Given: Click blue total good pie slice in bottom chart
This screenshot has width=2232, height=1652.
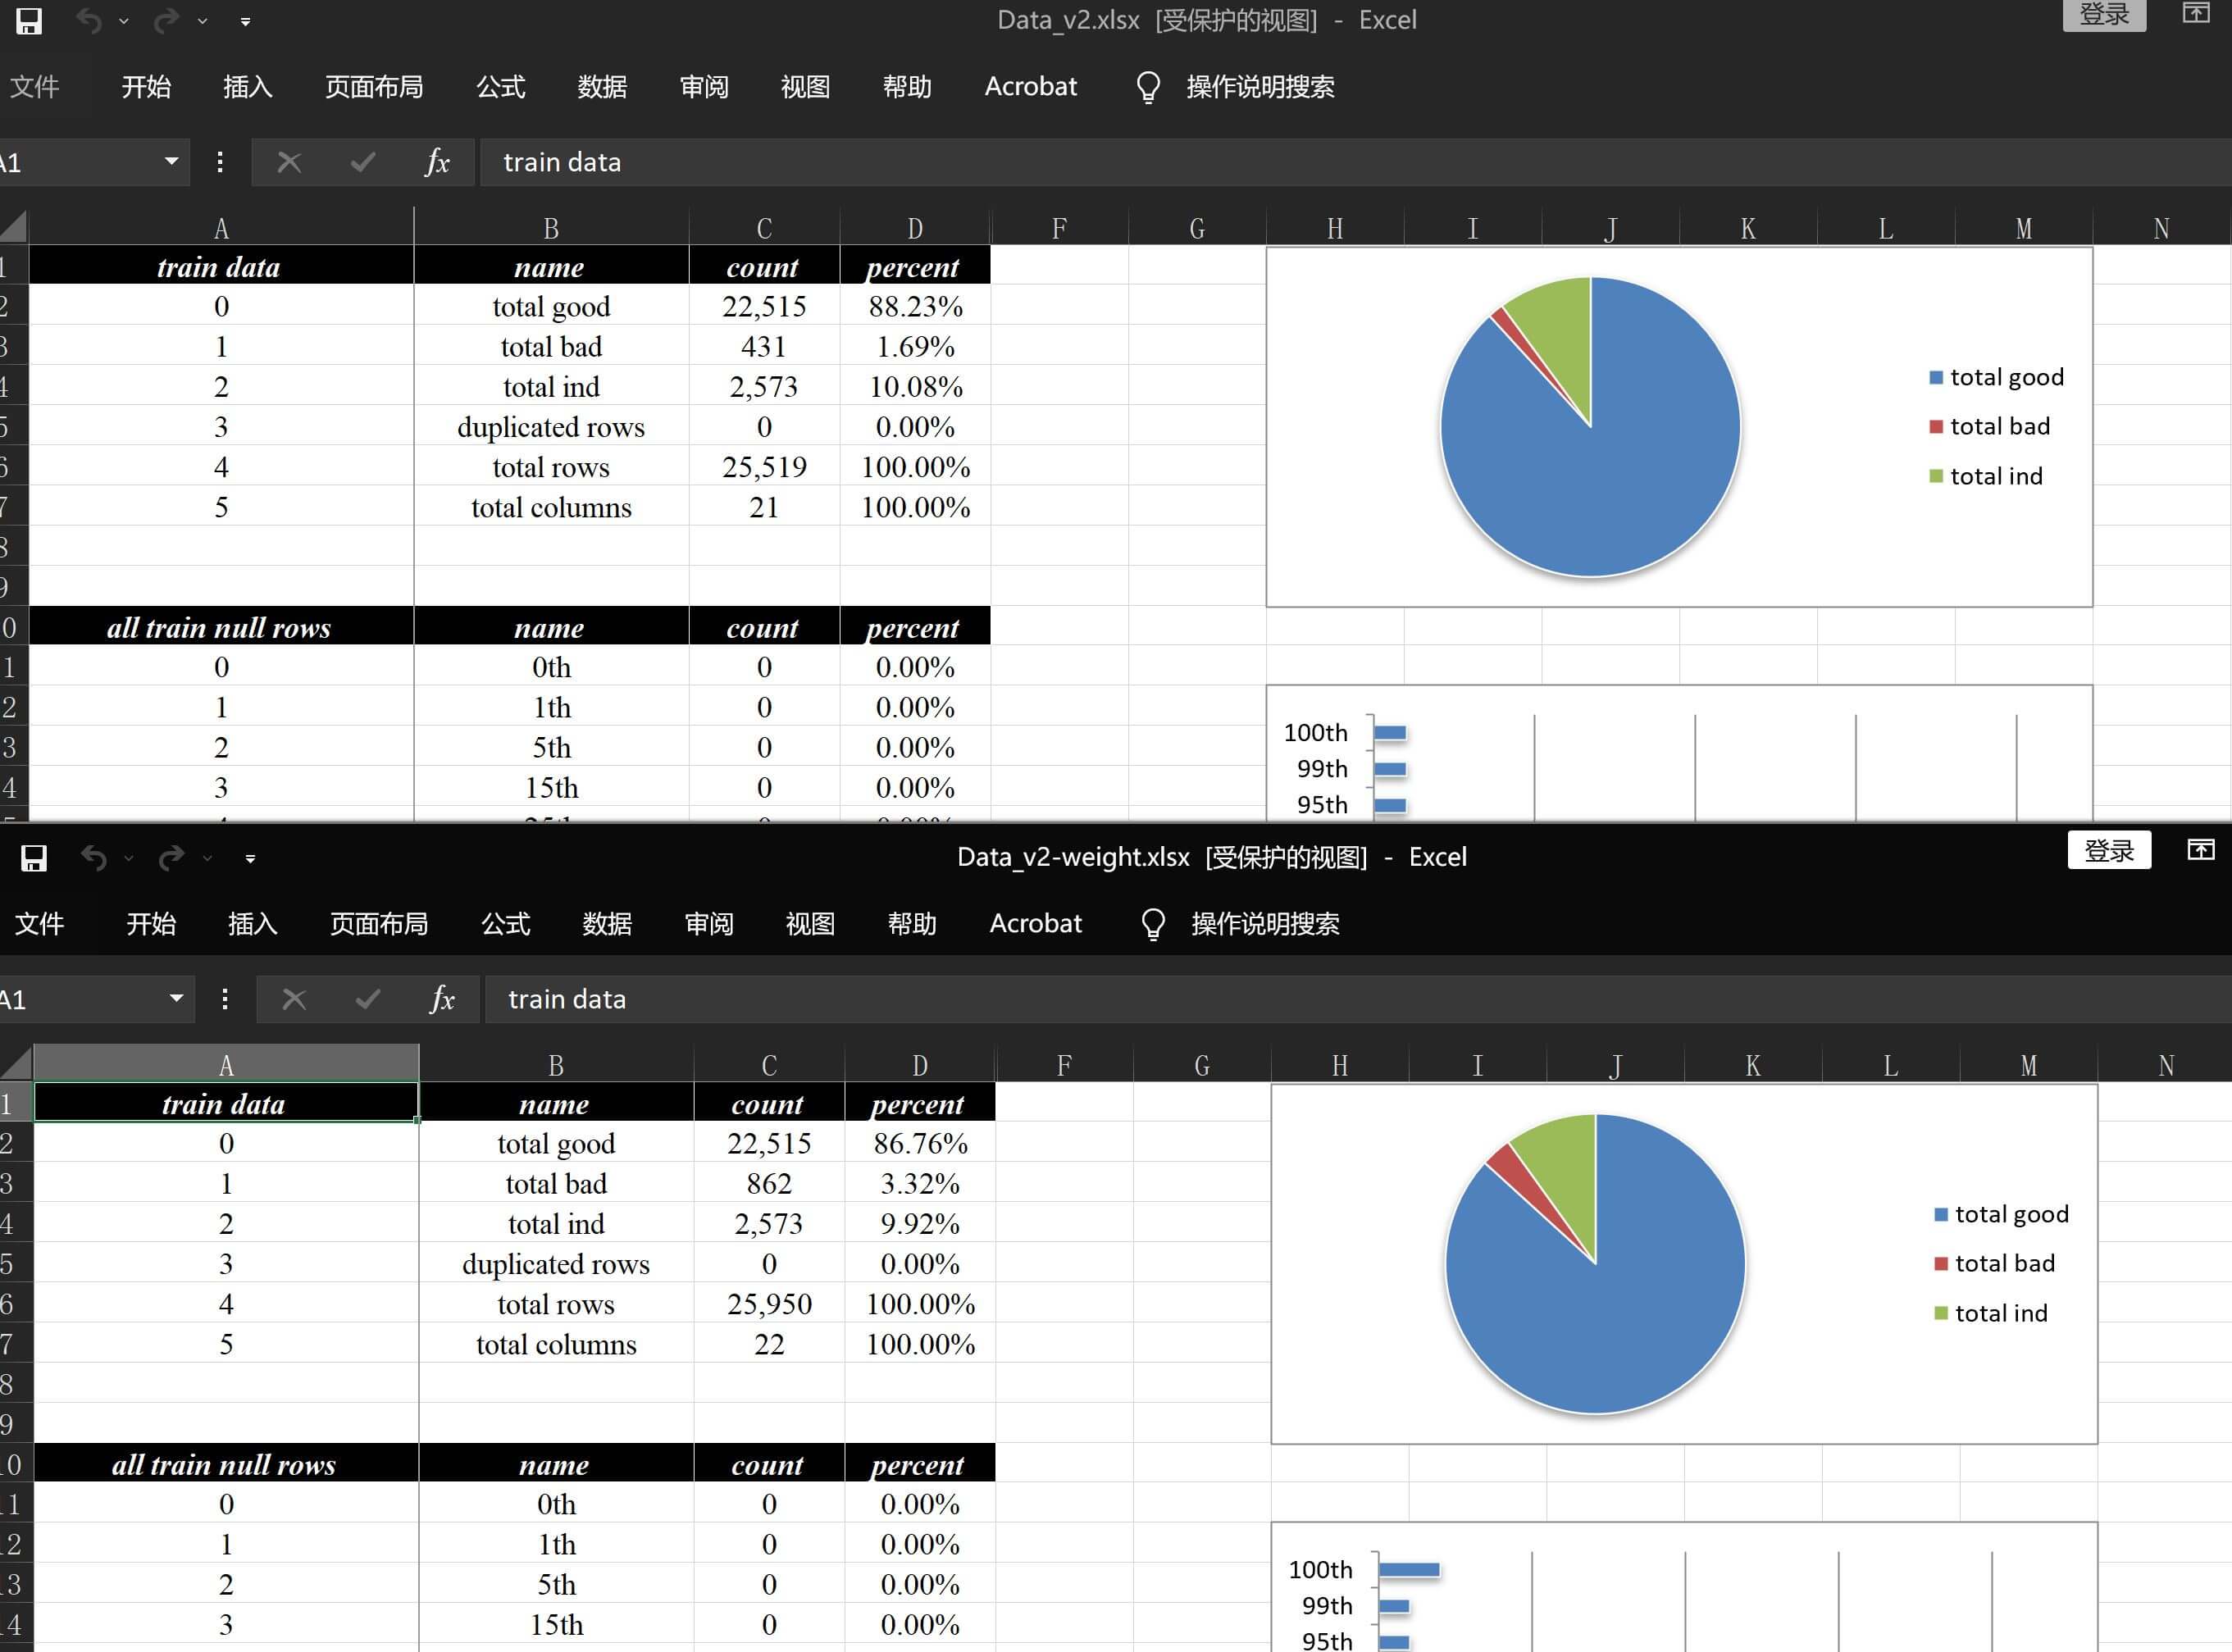Looking at the screenshot, I should [1620, 1320].
